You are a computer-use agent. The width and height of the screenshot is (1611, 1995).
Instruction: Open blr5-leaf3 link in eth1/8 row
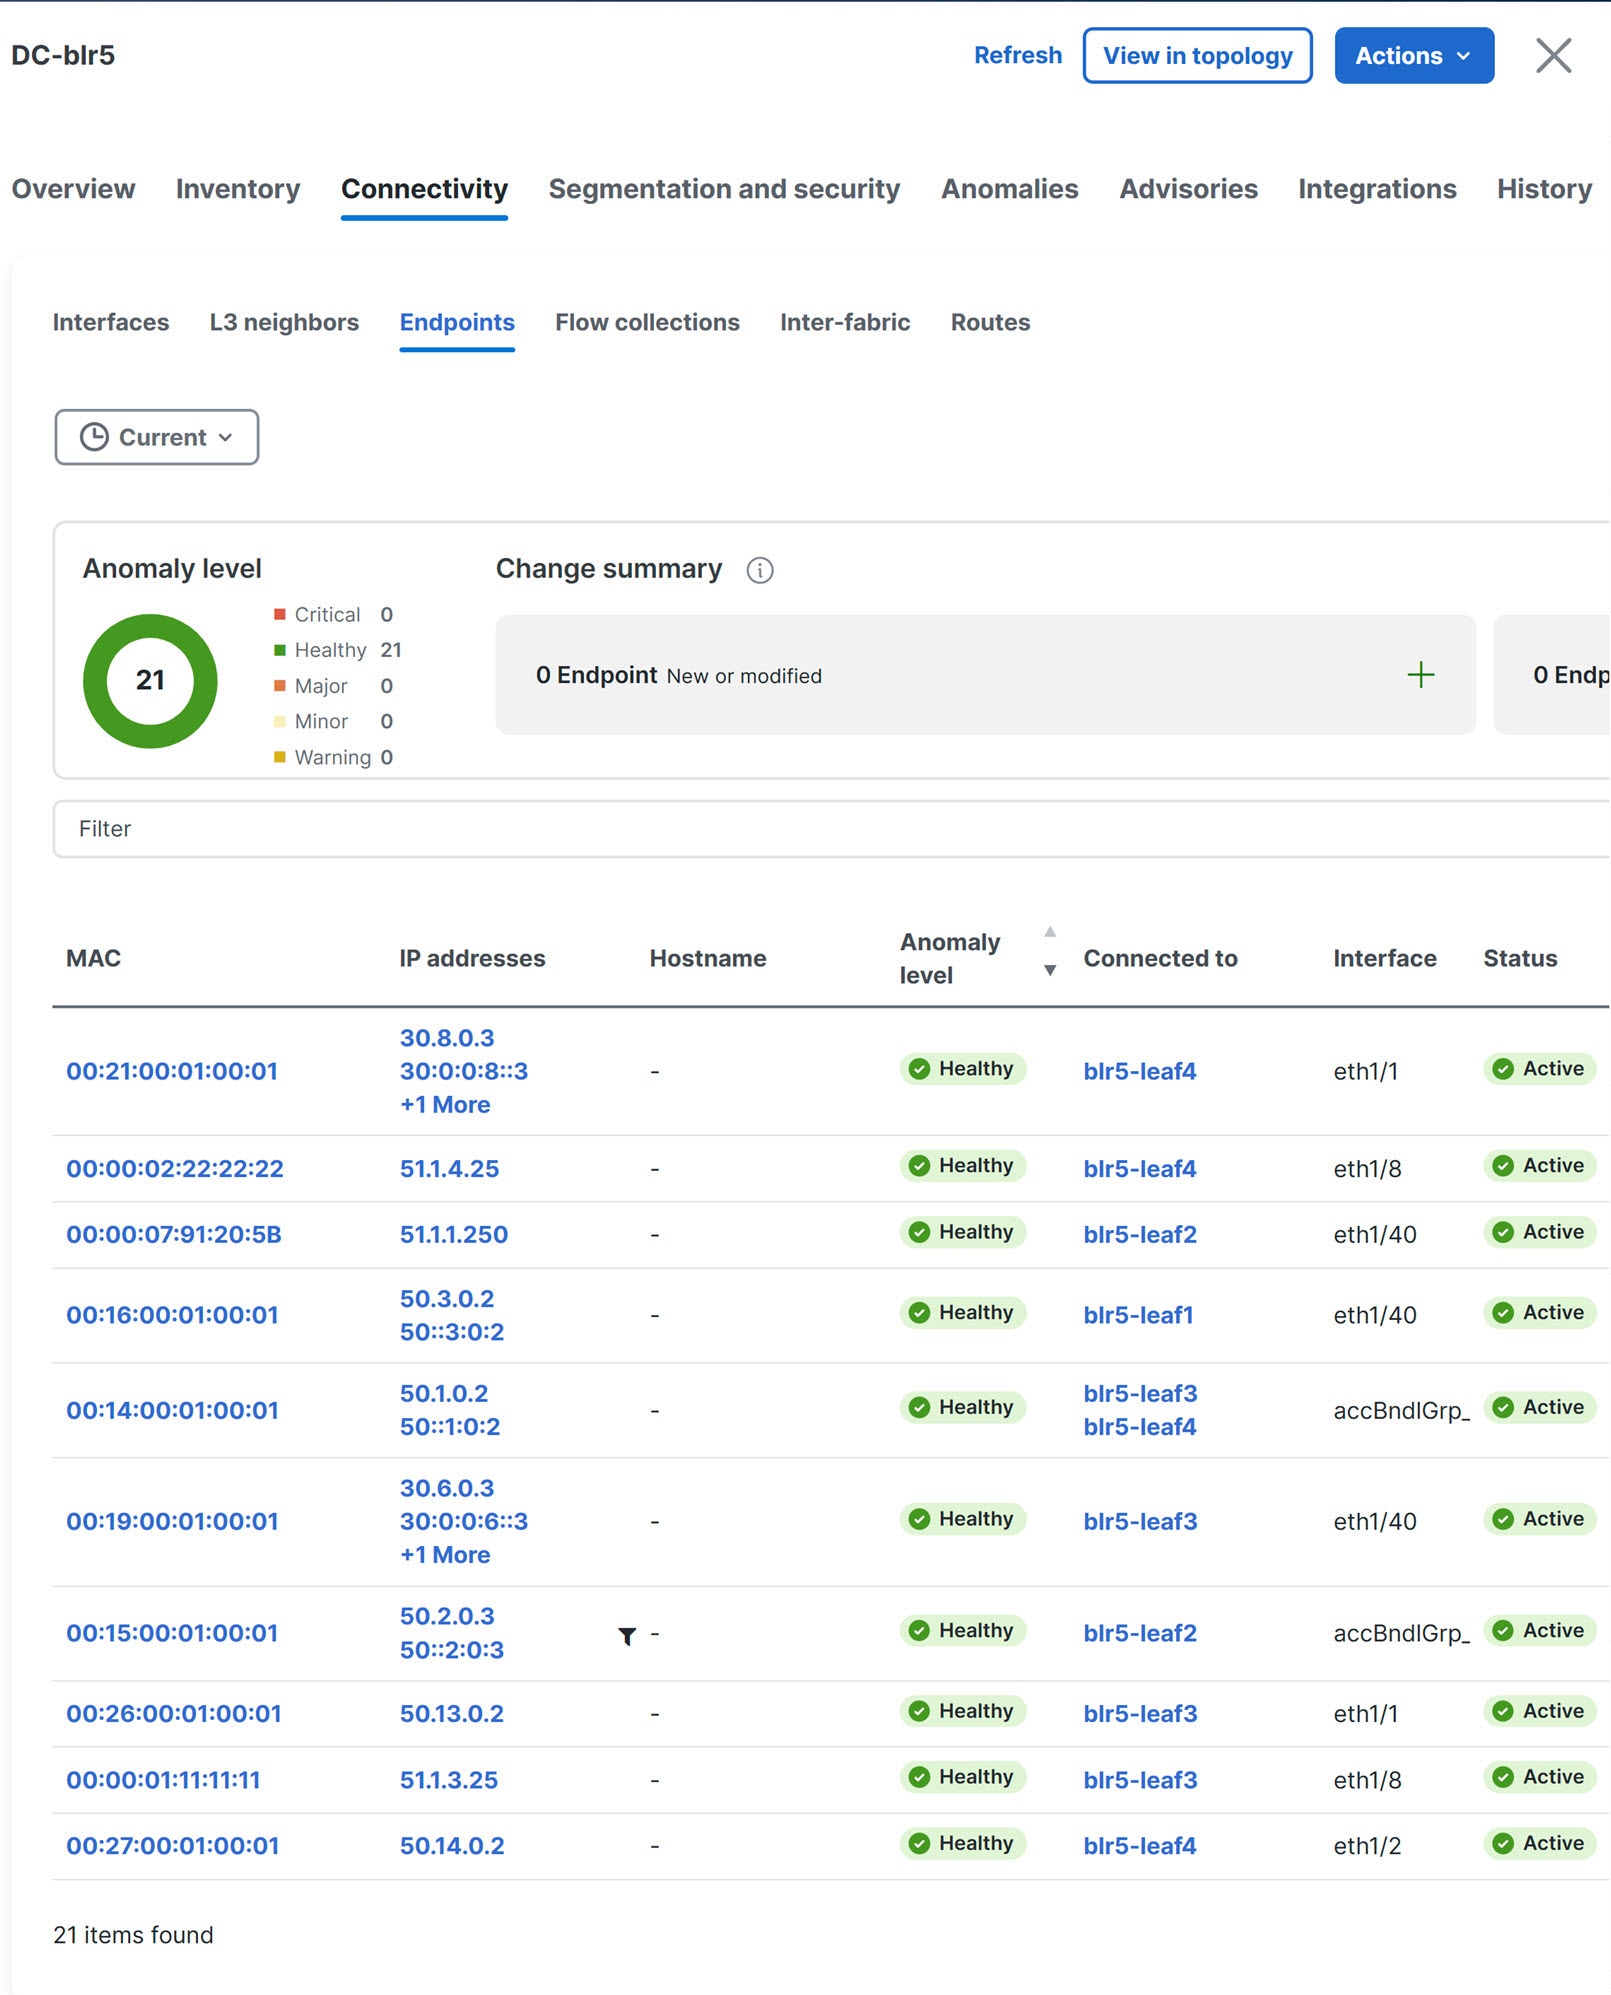coord(1140,1780)
